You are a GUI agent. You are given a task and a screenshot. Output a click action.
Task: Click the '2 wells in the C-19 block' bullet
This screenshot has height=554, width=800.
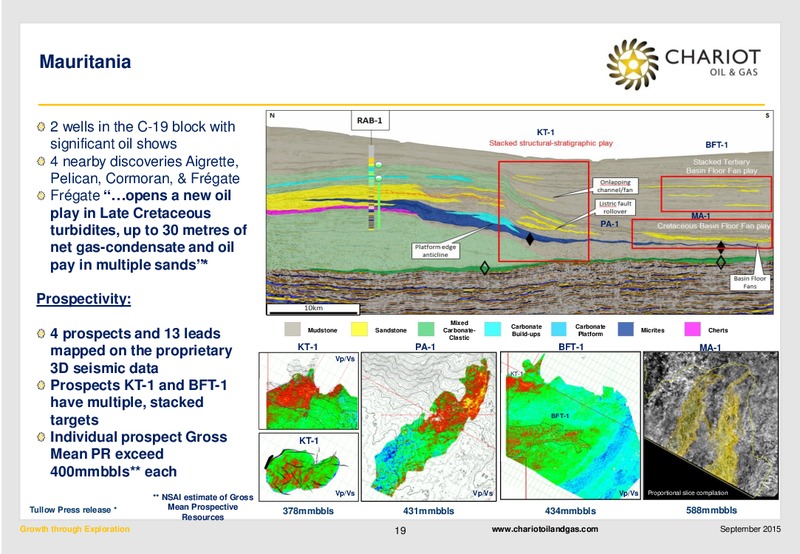click(x=142, y=135)
